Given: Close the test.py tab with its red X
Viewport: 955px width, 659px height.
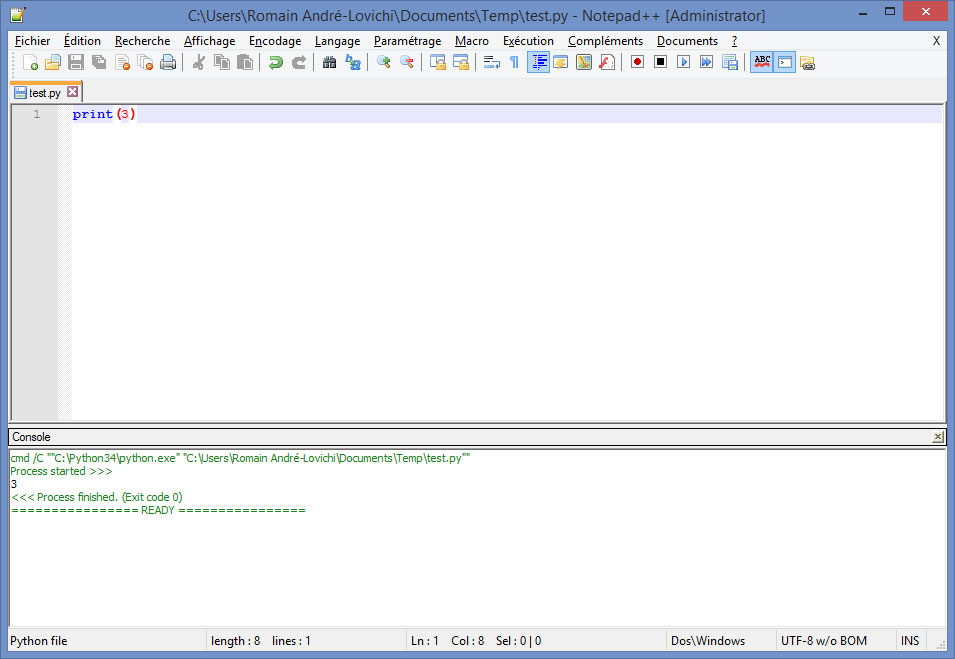Looking at the screenshot, I should pos(72,92).
